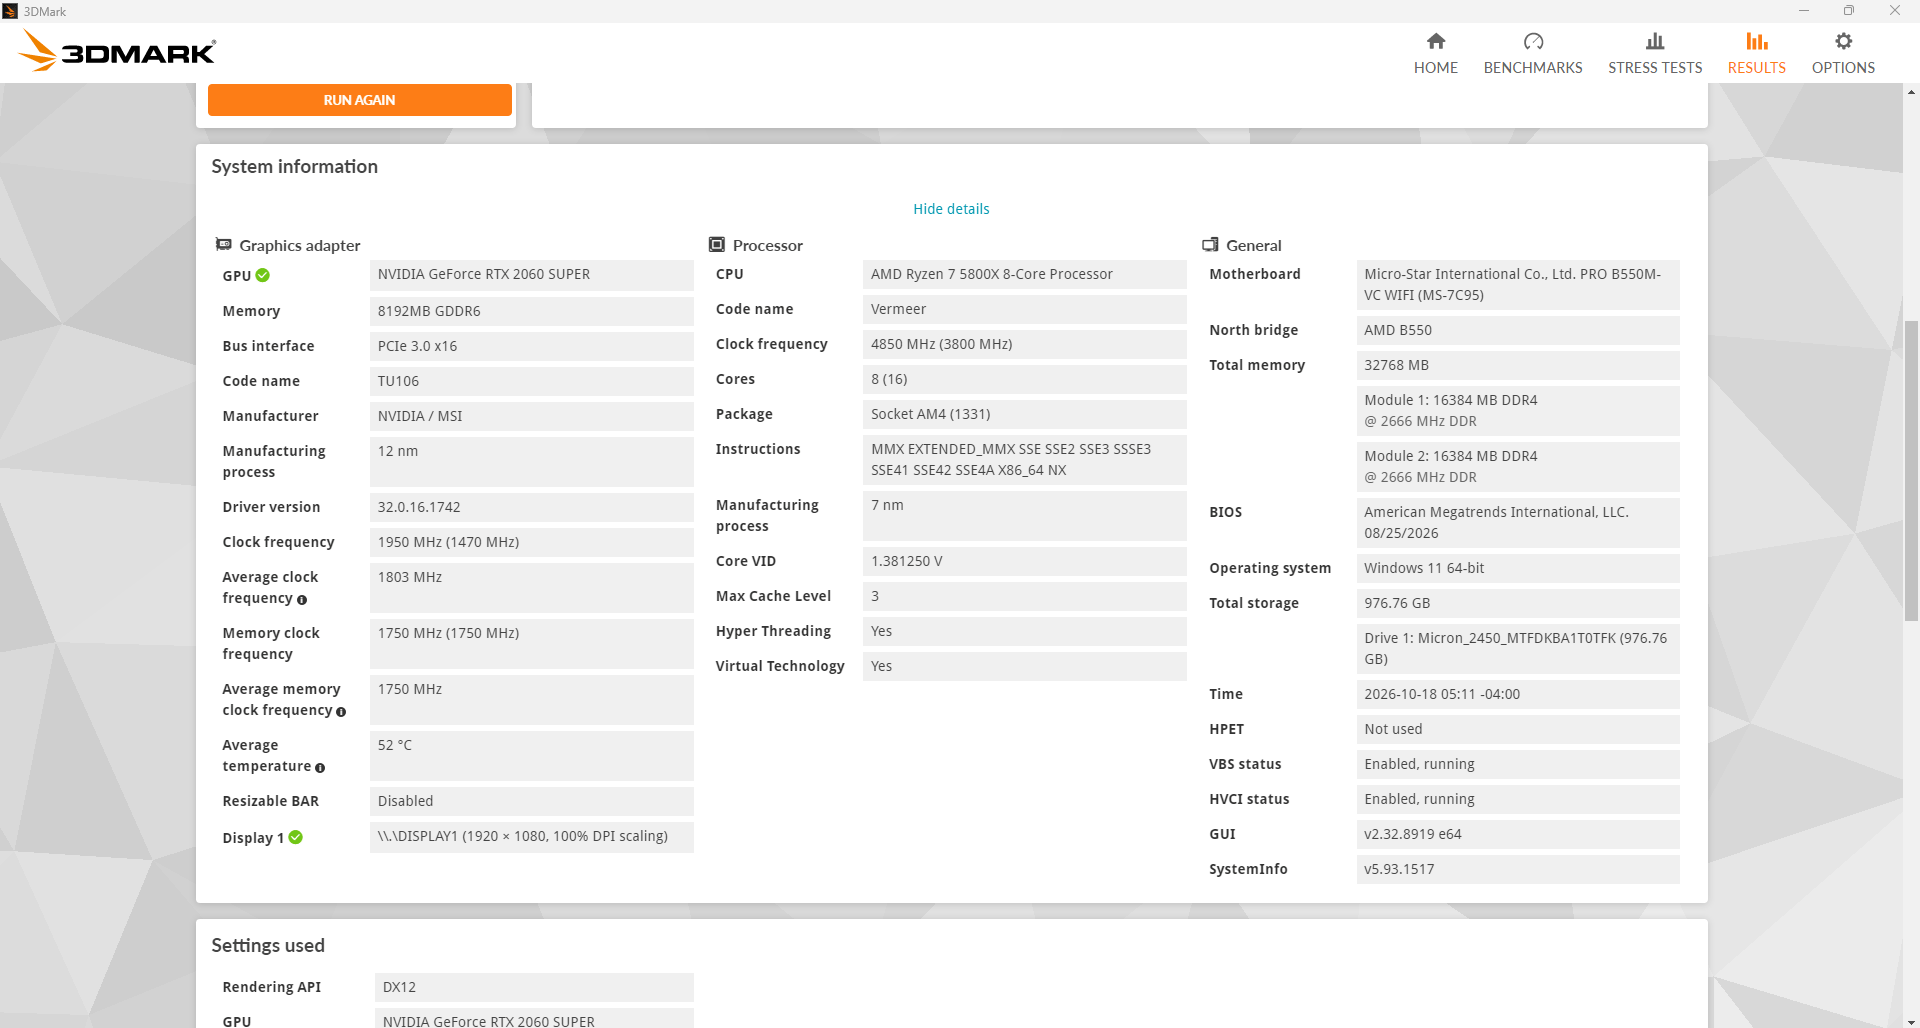The height and width of the screenshot is (1028, 1920).
Task: Open the Stress Tests chart icon
Action: click(1655, 41)
